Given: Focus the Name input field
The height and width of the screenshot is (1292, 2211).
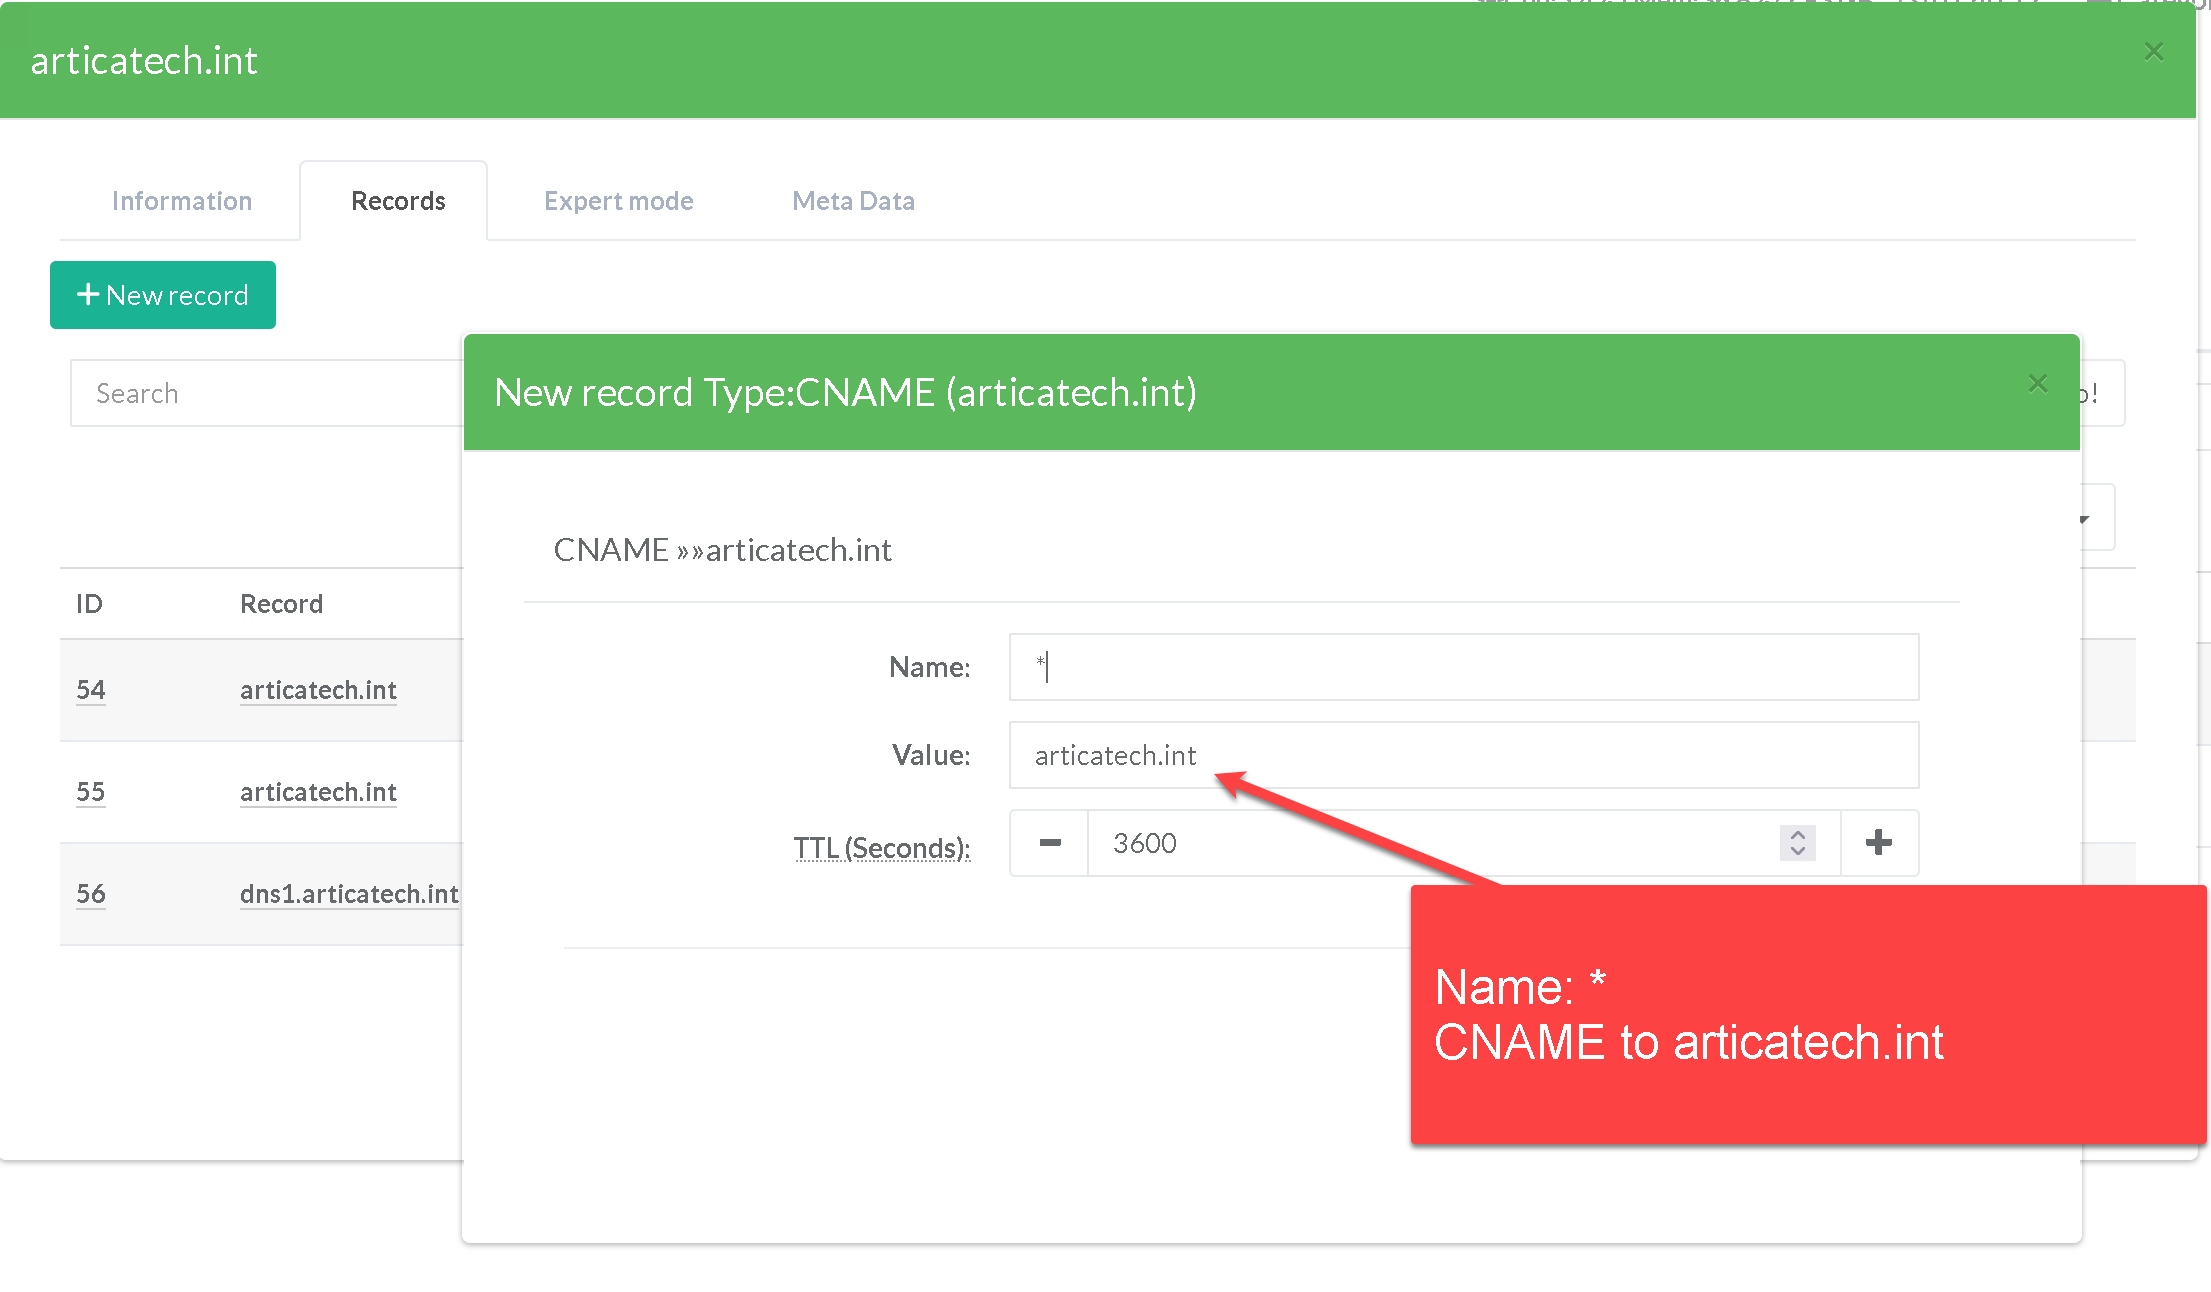Looking at the screenshot, I should pyautogui.click(x=1463, y=667).
